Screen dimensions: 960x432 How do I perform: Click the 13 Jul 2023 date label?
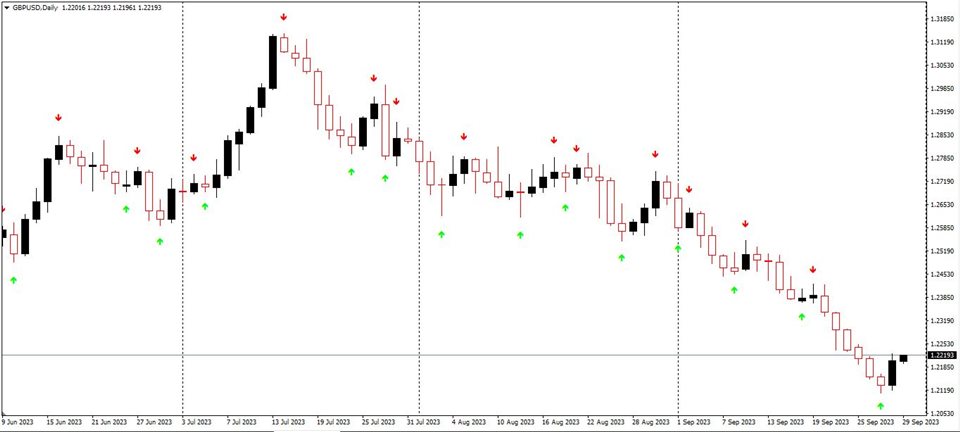(x=289, y=422)
